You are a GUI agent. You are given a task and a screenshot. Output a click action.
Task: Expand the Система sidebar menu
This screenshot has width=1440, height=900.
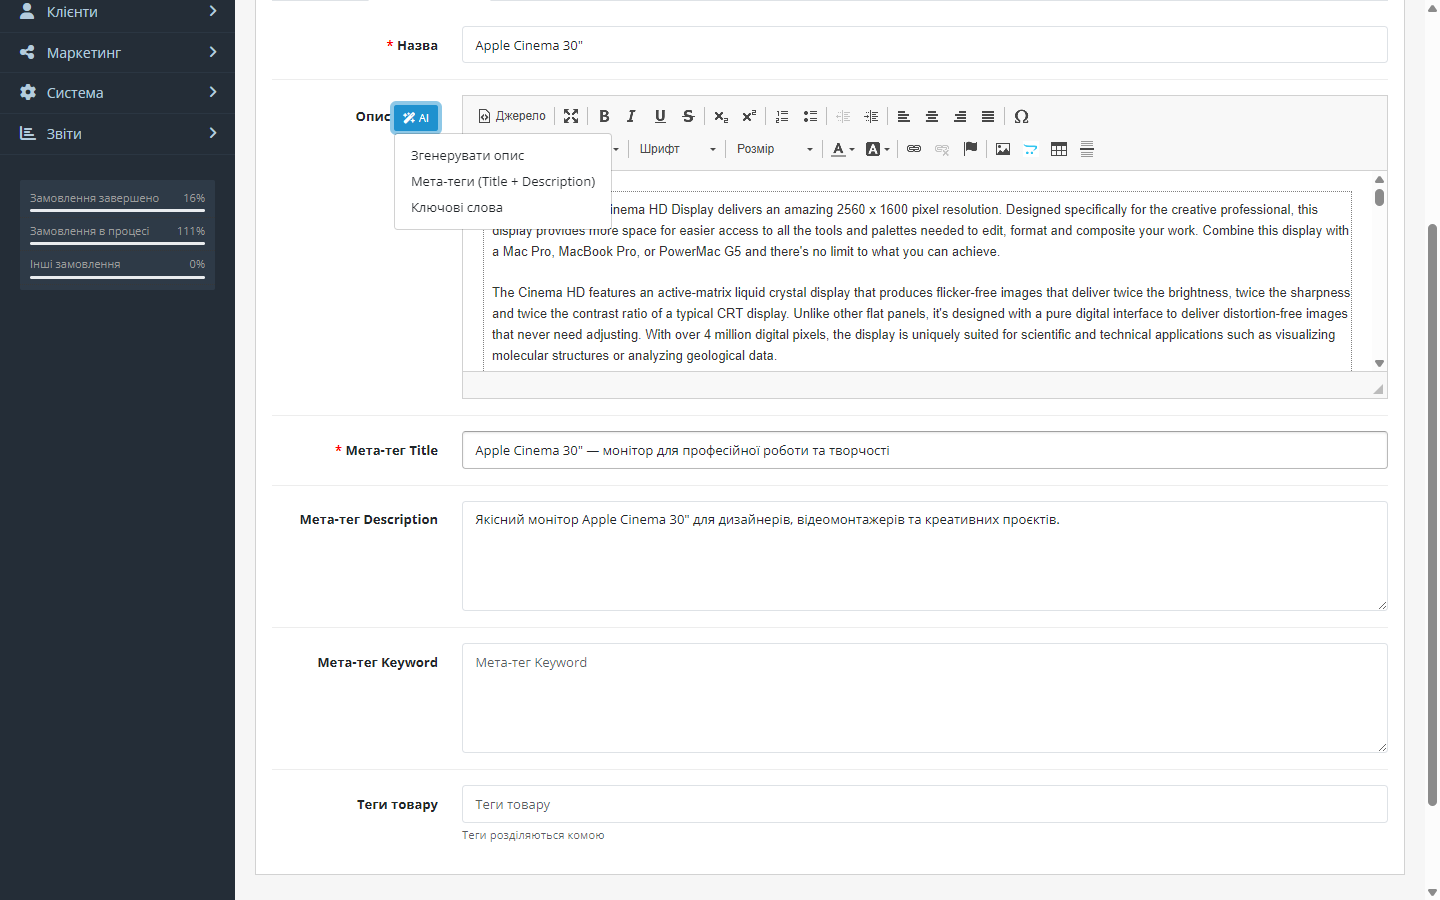pos(117,93)
